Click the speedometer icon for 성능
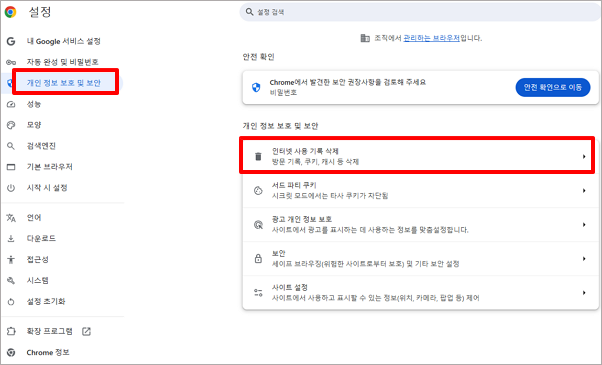 pos(11,104)
